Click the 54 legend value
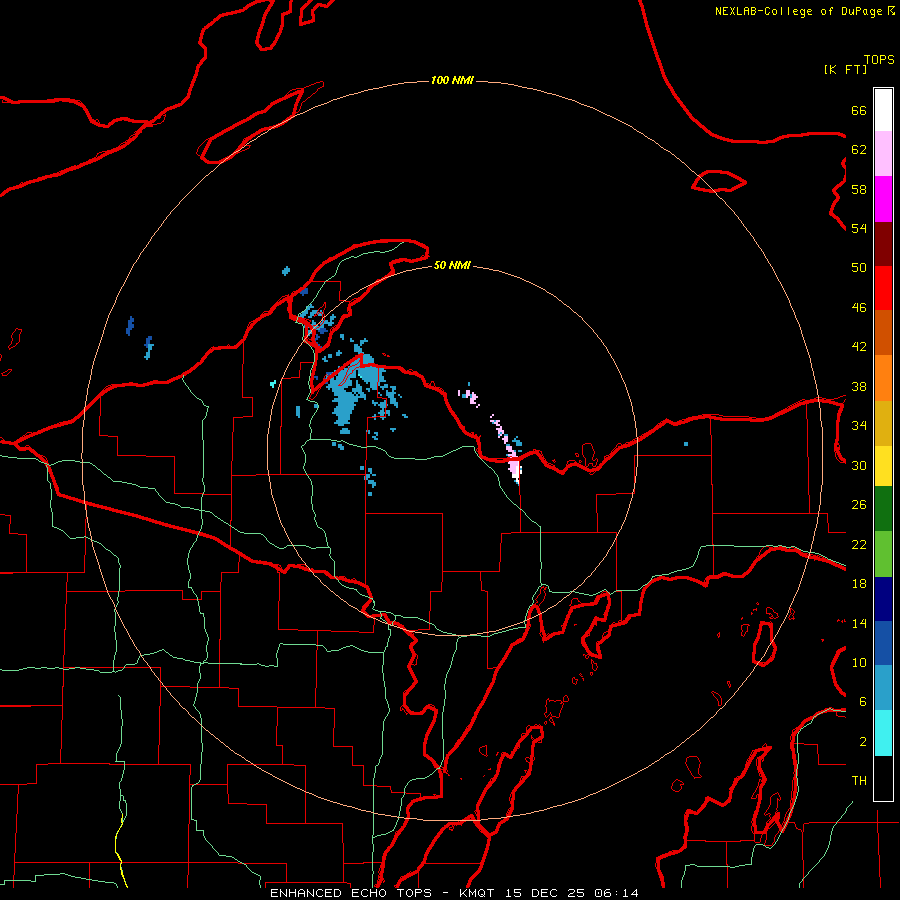This screenshot has width=900, height=900. [859, 228]
